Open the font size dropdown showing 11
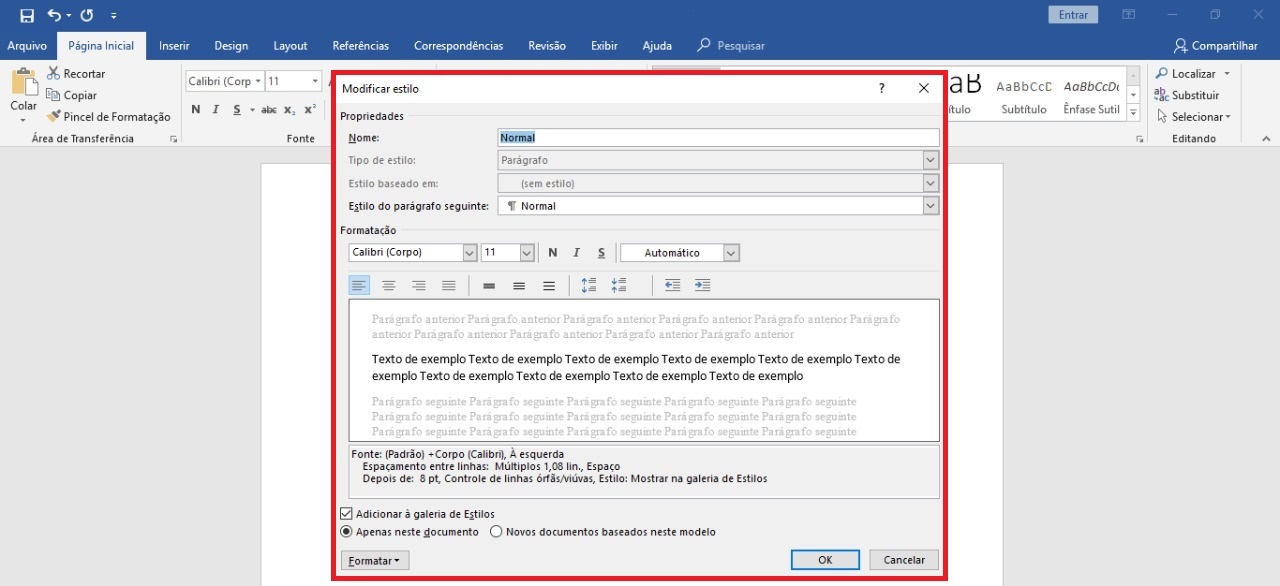This screenshot has width=1280, height=586. [x=525, y=252]
